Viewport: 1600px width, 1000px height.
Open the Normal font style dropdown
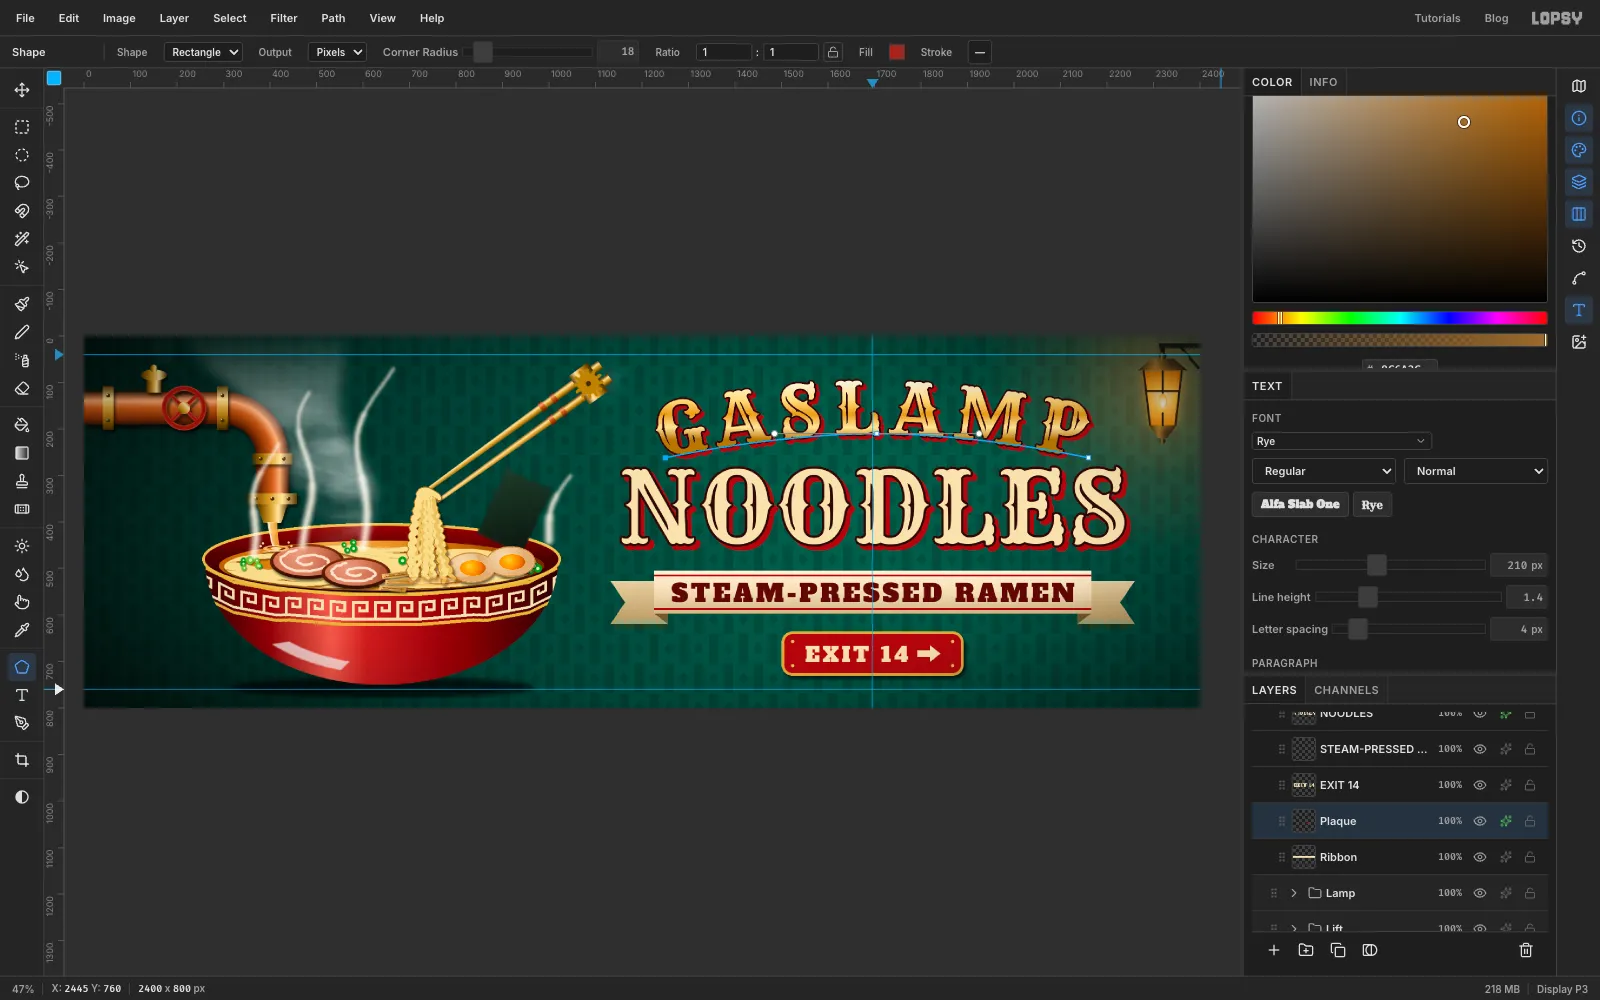[1475, 471]
